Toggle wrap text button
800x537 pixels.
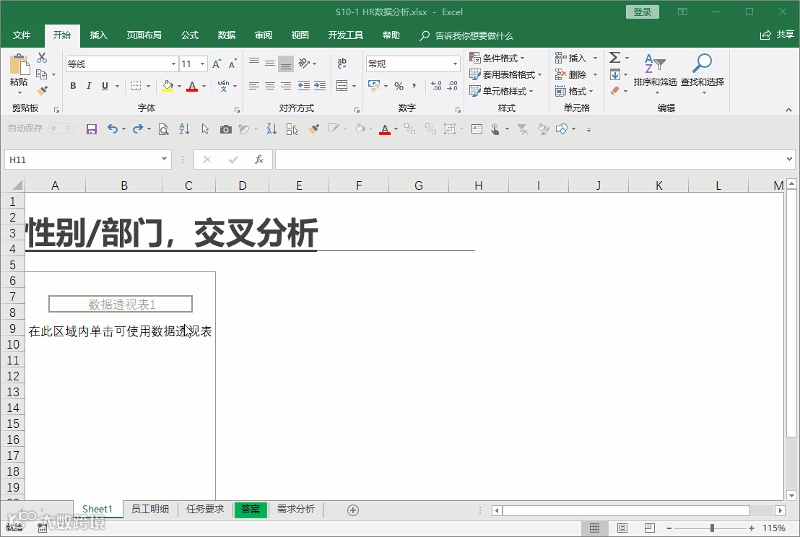[x=342, y=63]
